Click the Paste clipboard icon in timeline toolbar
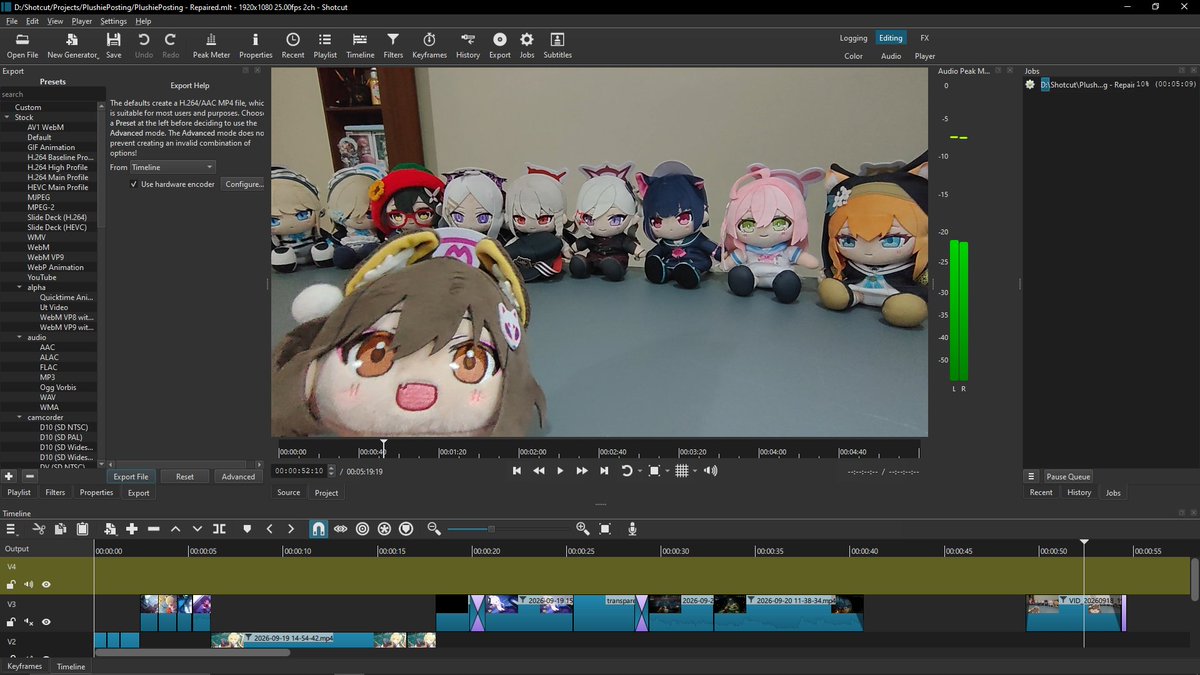The width and height of the screenshot is (1200, 675). coord(83,529)
